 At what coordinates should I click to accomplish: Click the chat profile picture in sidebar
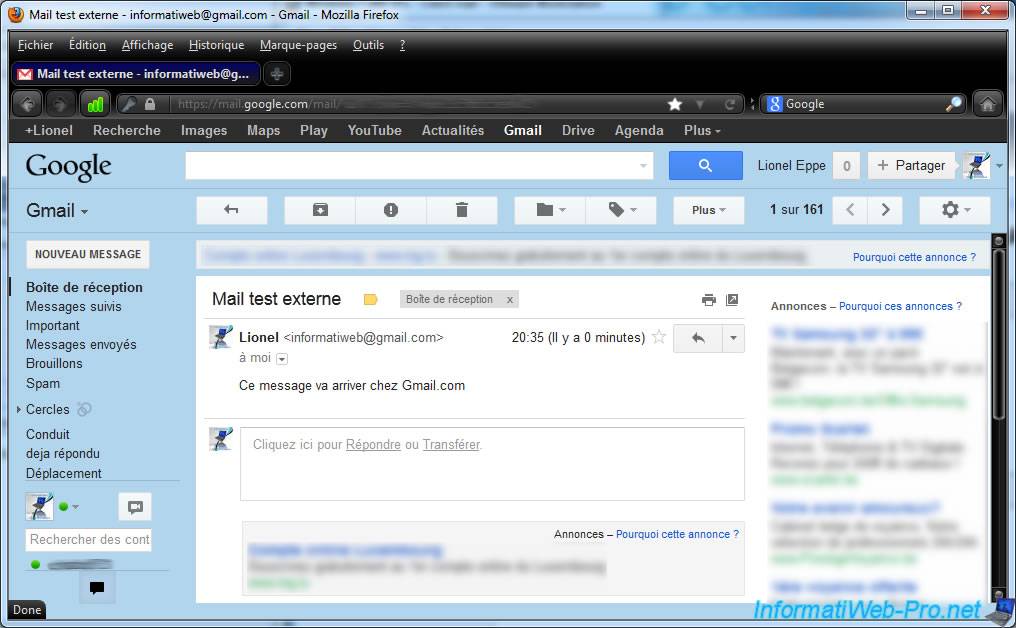click(x=40, y=506)
